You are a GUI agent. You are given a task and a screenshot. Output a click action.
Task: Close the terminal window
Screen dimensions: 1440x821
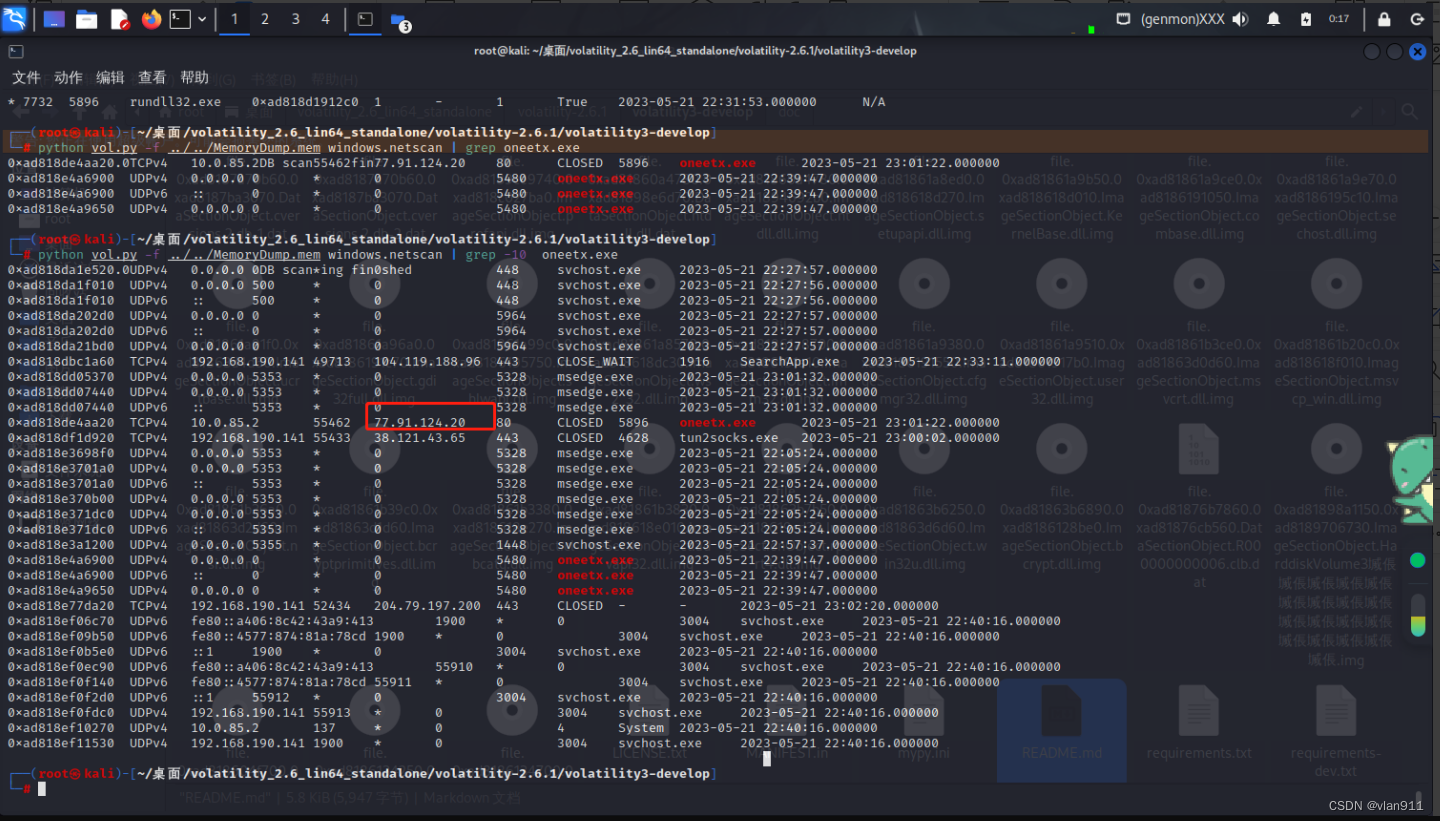point(1418,51)
